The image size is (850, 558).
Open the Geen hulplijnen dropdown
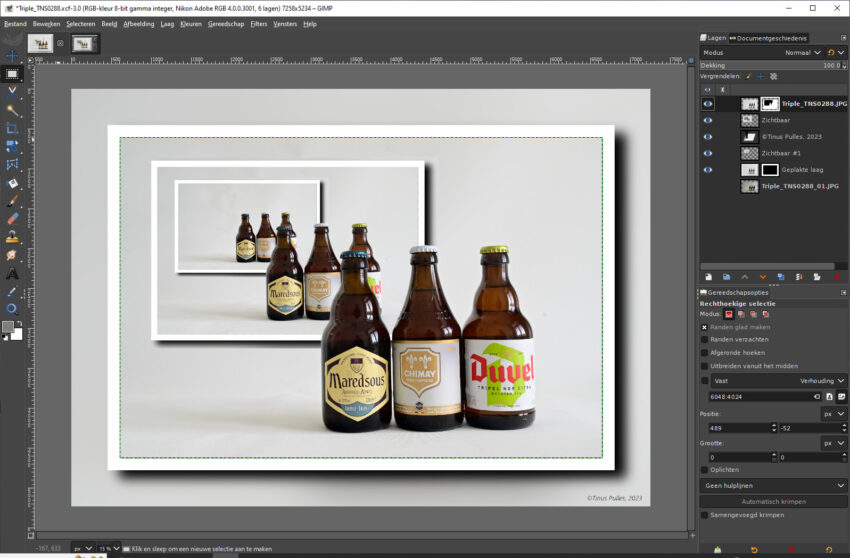pos(774,485)
